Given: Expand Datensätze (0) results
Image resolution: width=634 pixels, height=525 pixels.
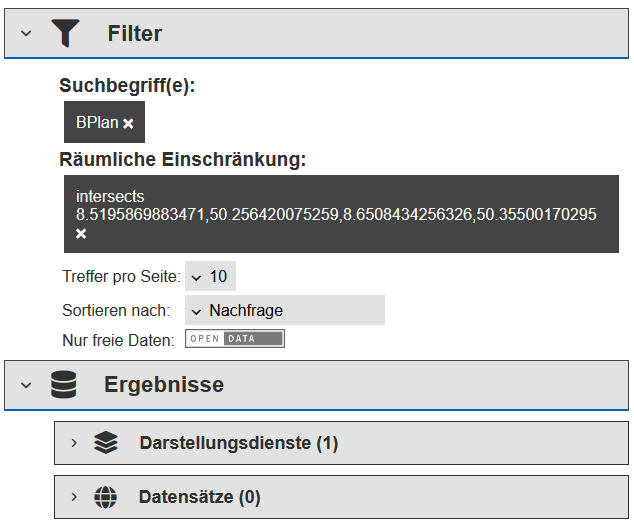Looking at the screenshot, I should 74,497.
